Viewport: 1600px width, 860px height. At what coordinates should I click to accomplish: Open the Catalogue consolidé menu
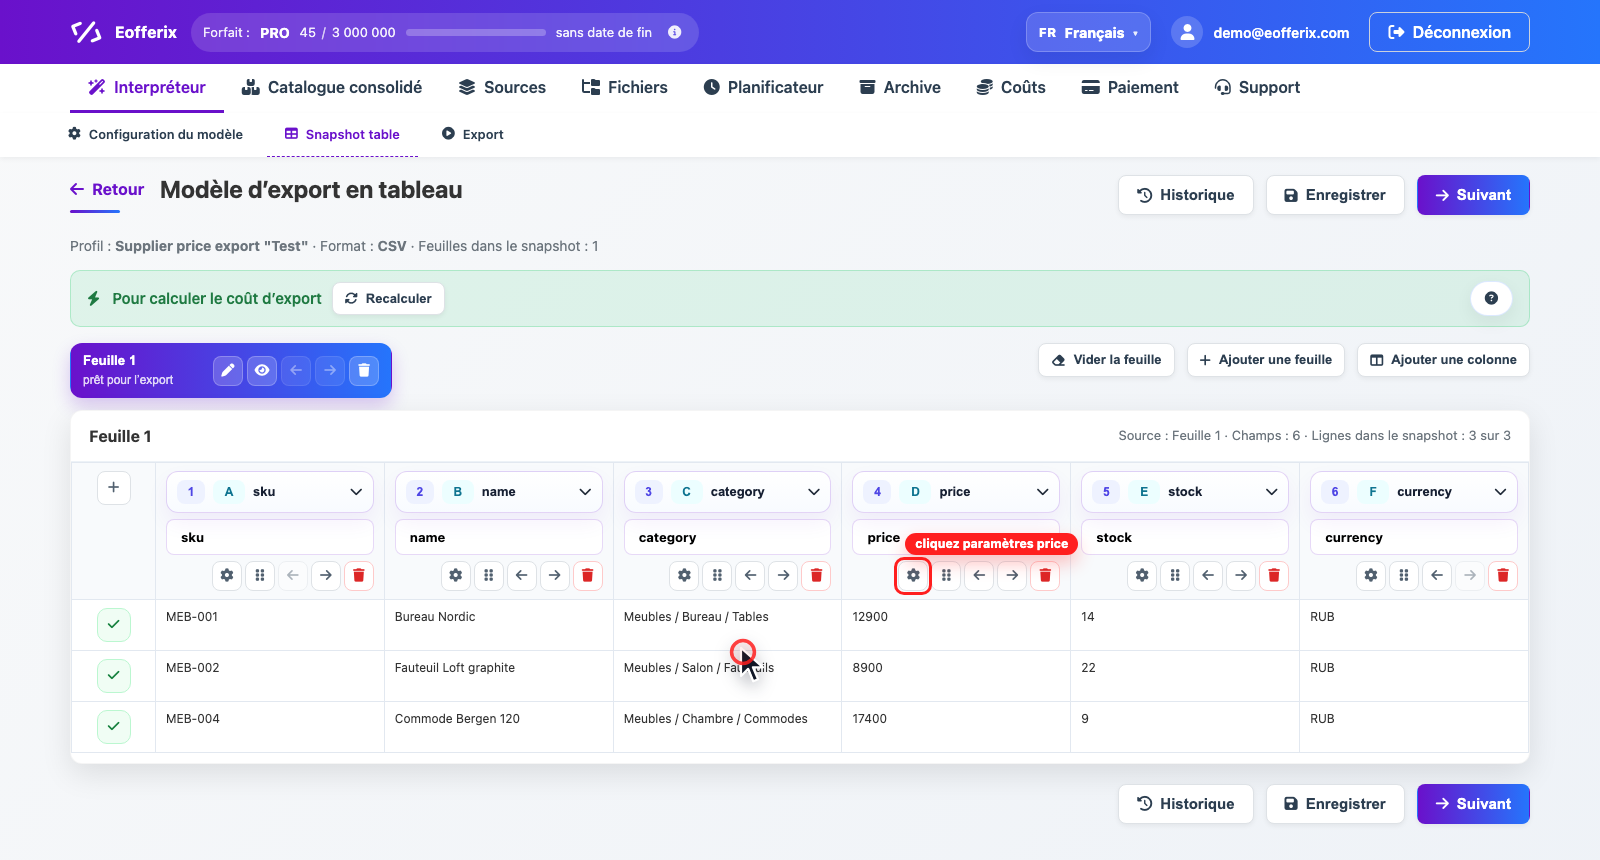[332, 87]
